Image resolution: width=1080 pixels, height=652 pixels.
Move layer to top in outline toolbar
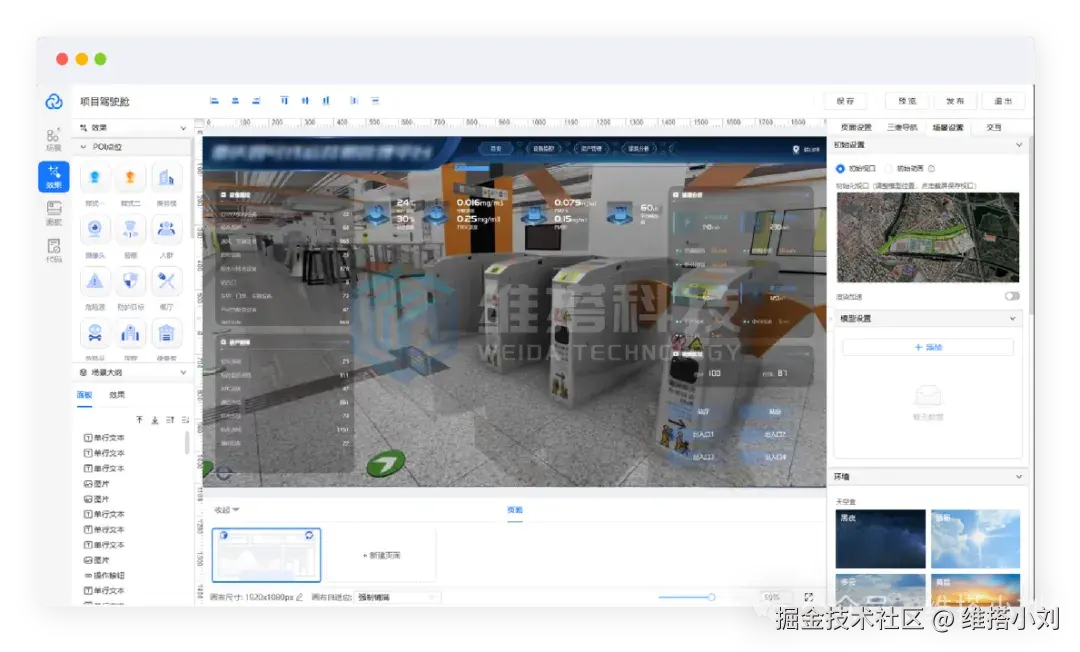click(139, 419)
